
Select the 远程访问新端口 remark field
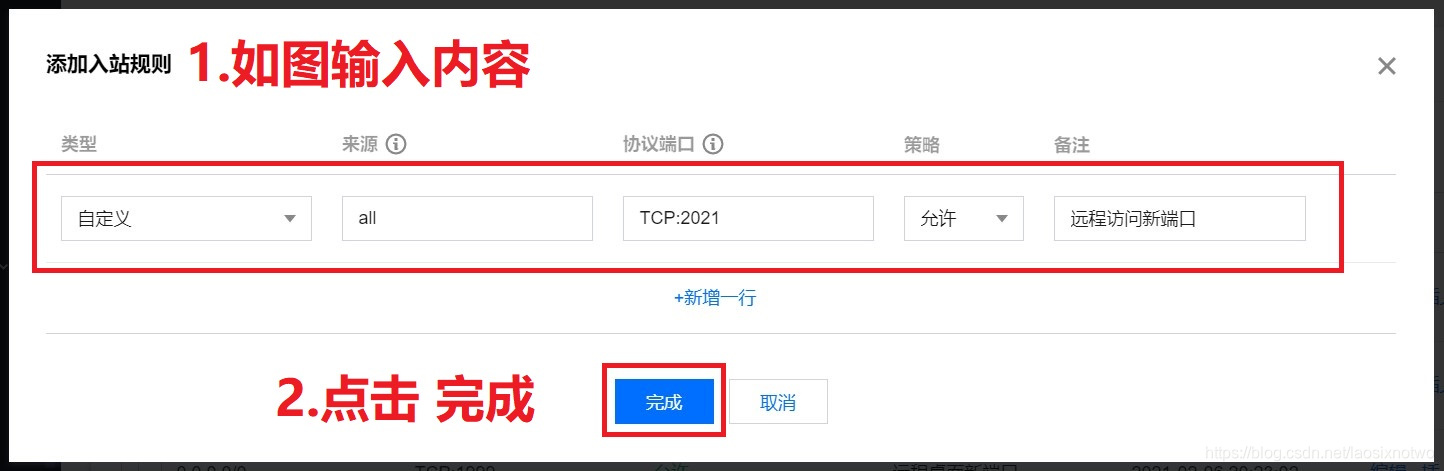click(1180, 218)
